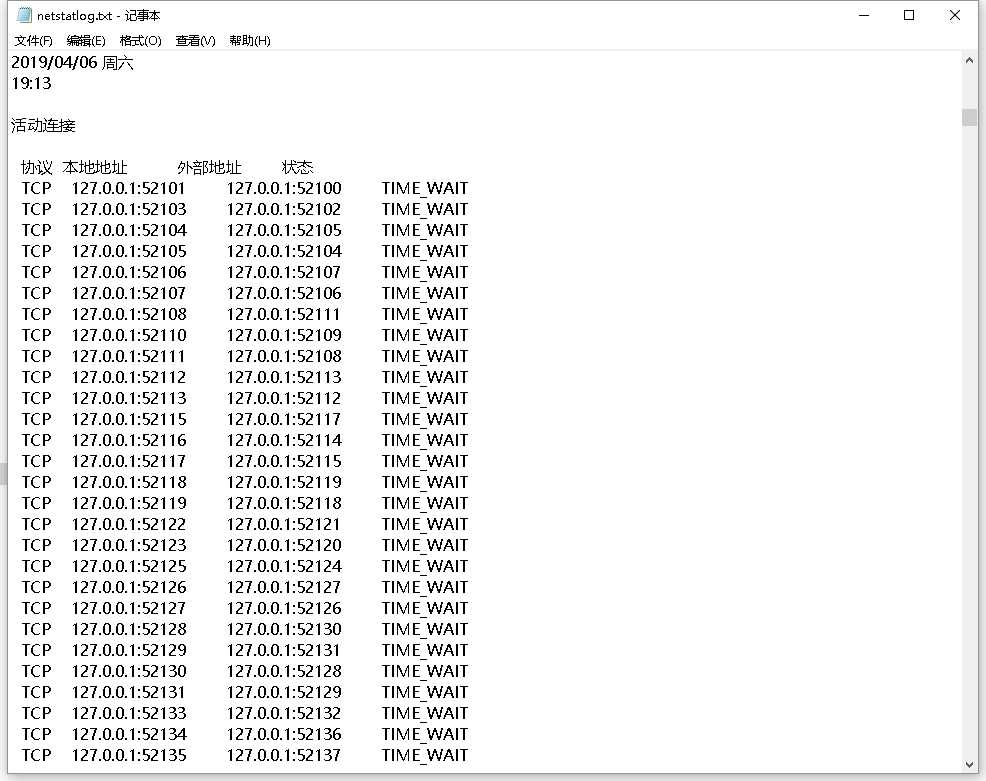Click local address 127.0.0.1:52127
This screenshot has width=986, height=781.
[x=128, y=609]
